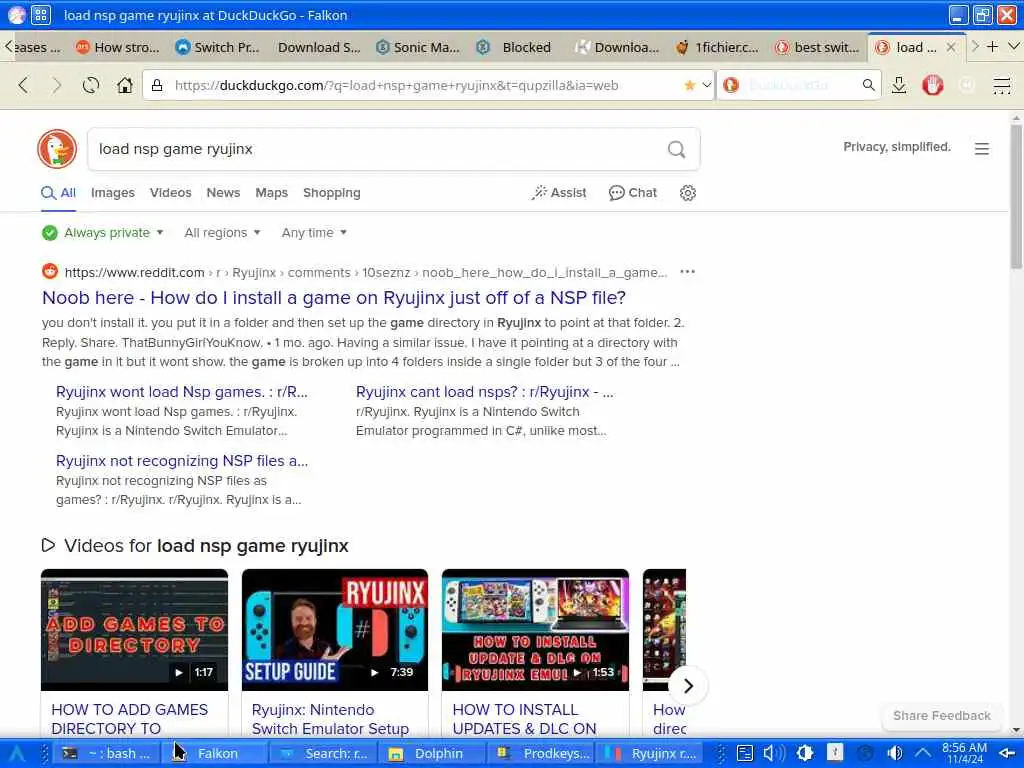This screenshot has height=768, width=1024.
Task: Show later tabs with right tab arrow
Action: click(975, 46)
